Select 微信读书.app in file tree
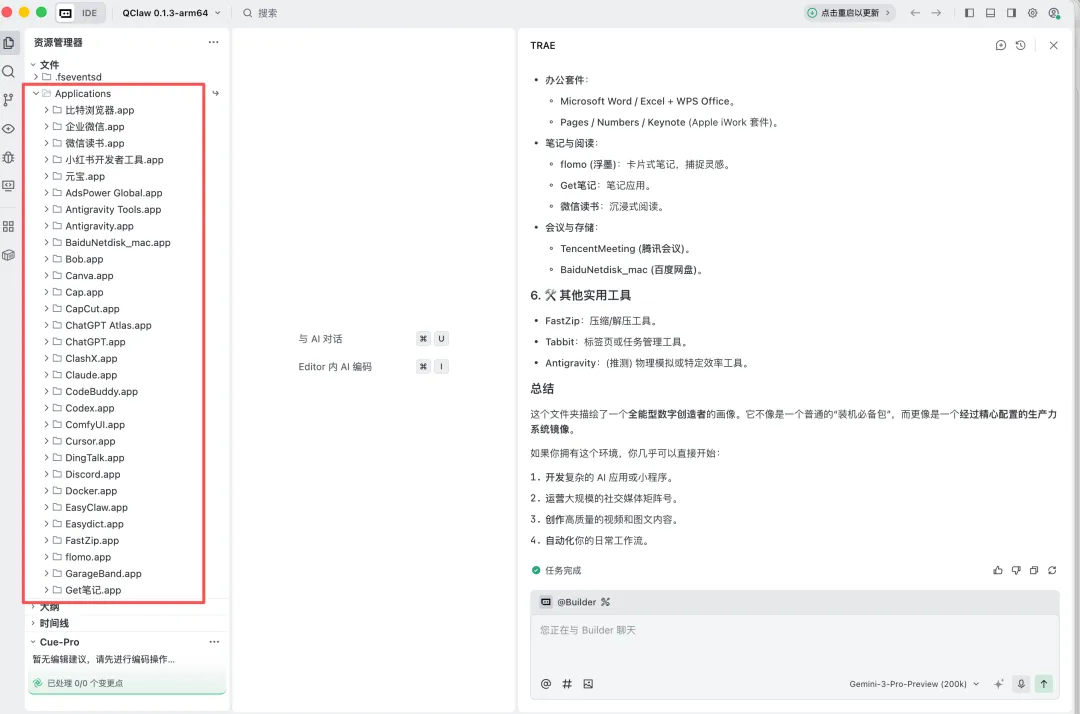This screenshot has width=1080, height=714. [94, 143]
